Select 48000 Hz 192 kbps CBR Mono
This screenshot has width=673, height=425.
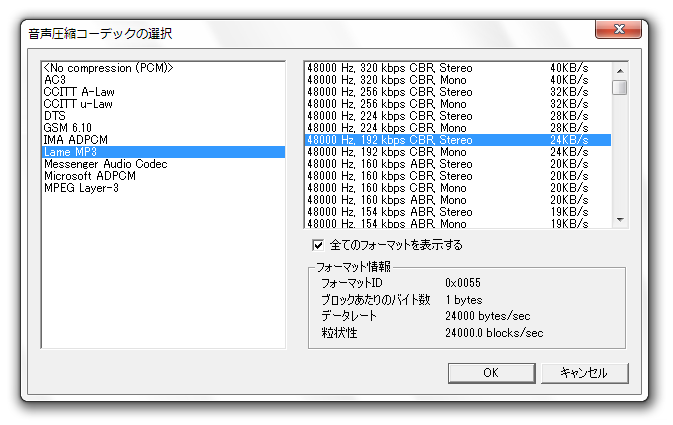458,152
